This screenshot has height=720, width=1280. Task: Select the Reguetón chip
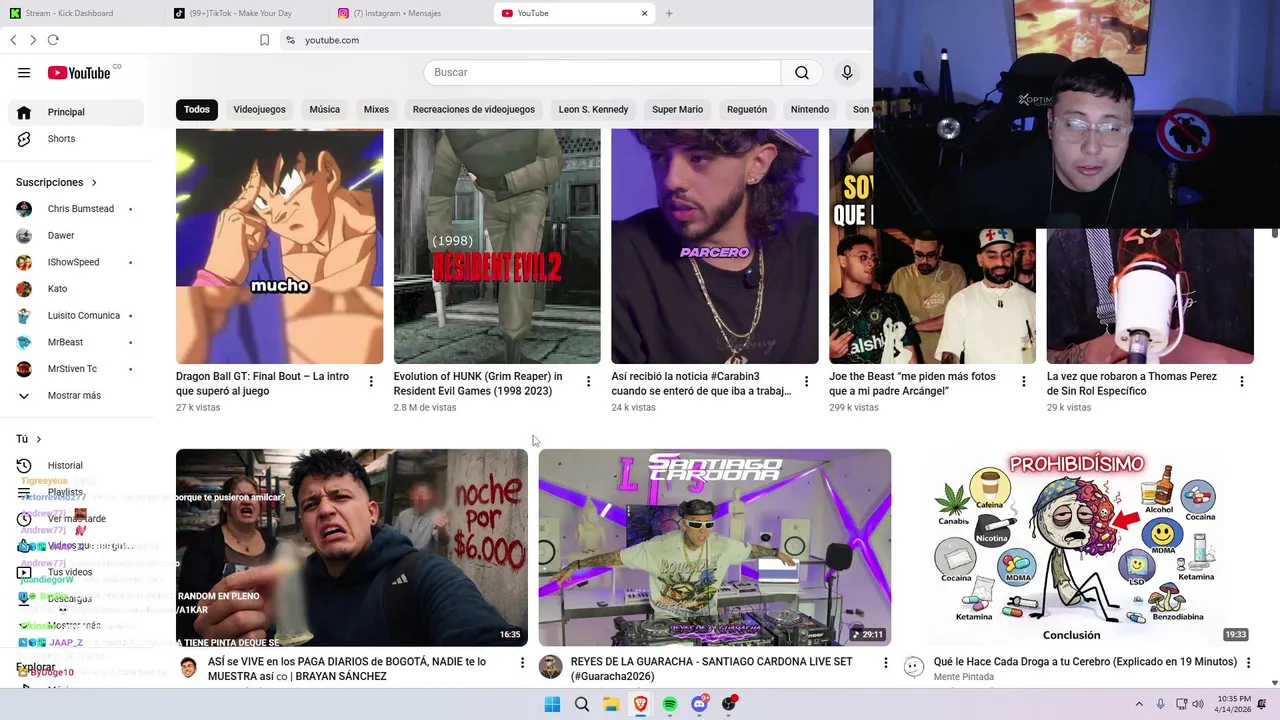click(747, 109)
